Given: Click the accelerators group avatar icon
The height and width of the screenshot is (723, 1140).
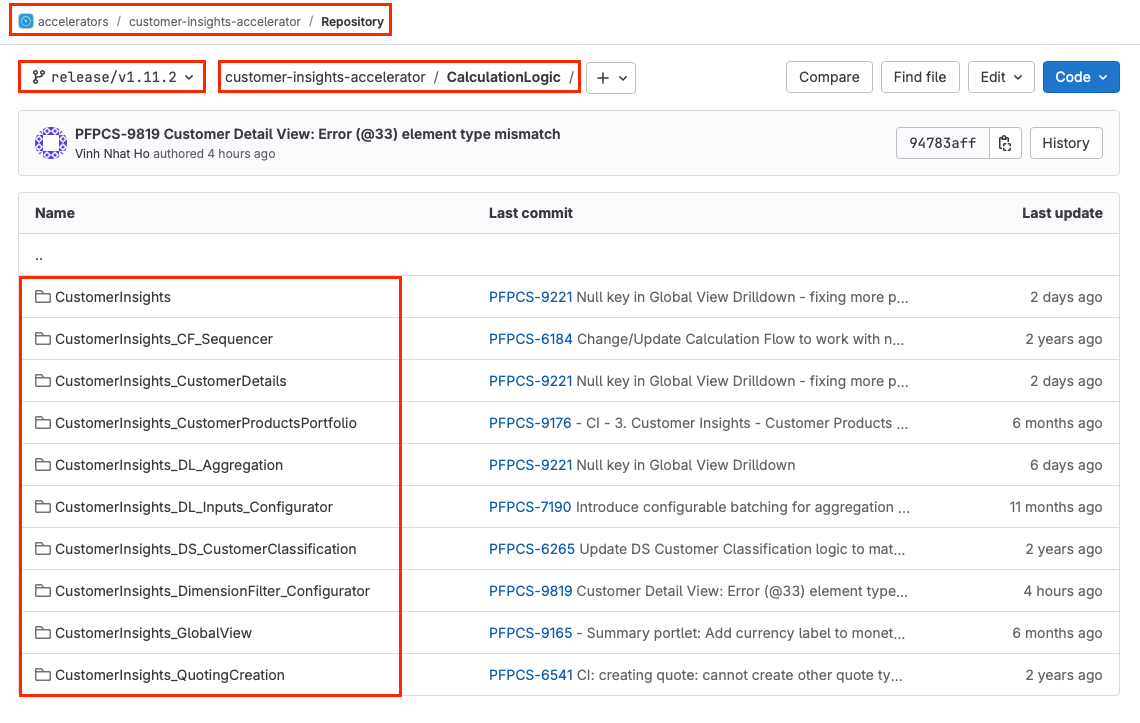Looking at the screenshot, I should coord(26,21).
